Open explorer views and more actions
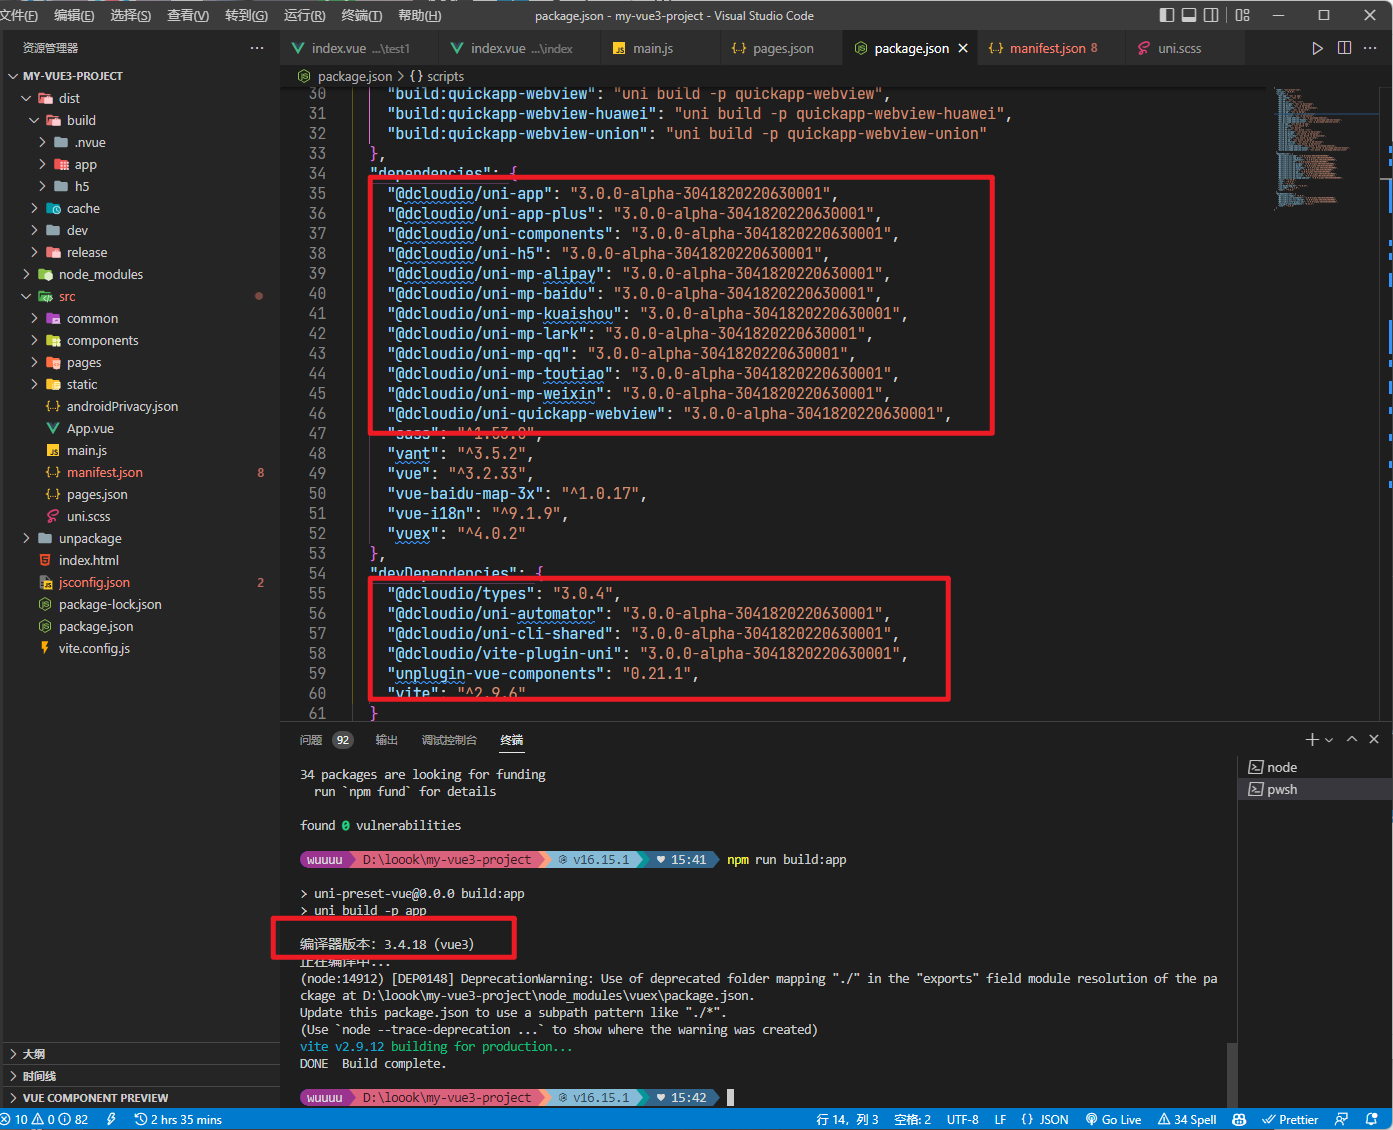 [257, 48]
